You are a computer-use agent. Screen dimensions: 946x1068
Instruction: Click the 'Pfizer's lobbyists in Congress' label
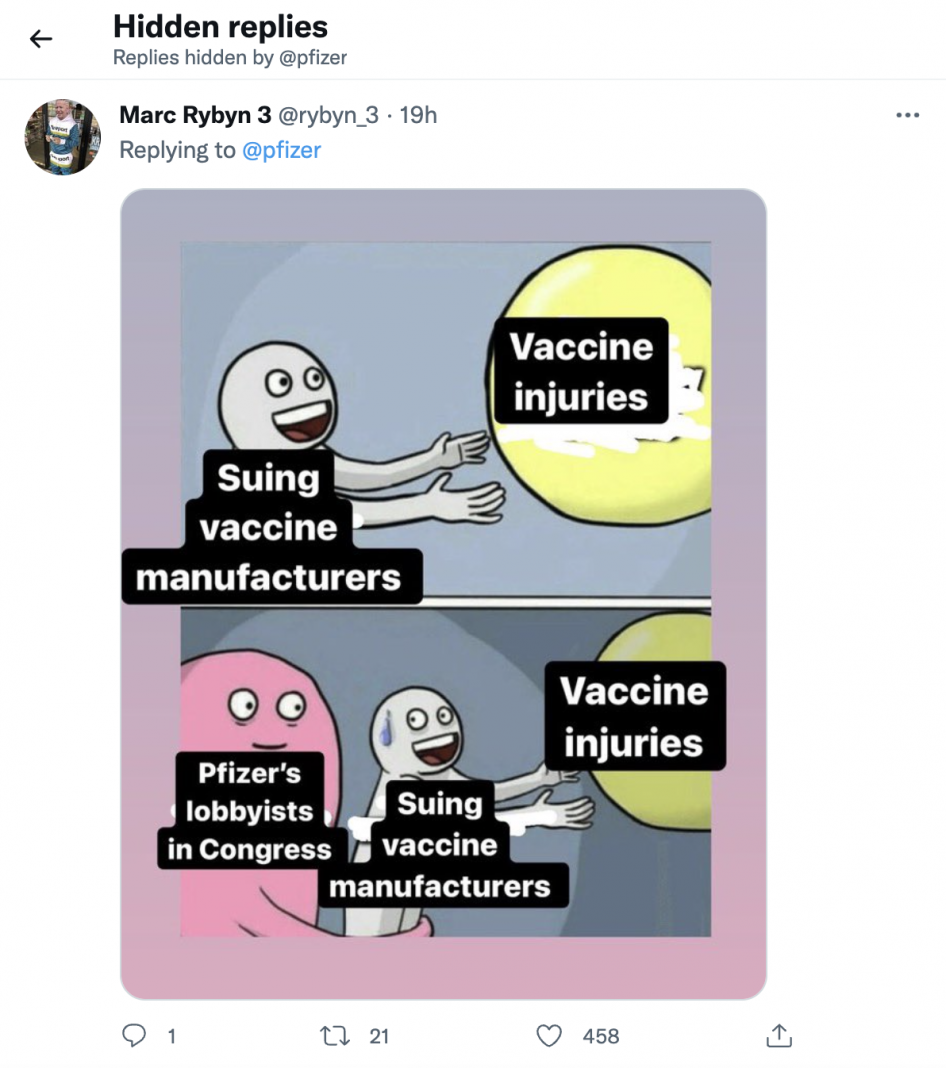click(x=249, y=811)
